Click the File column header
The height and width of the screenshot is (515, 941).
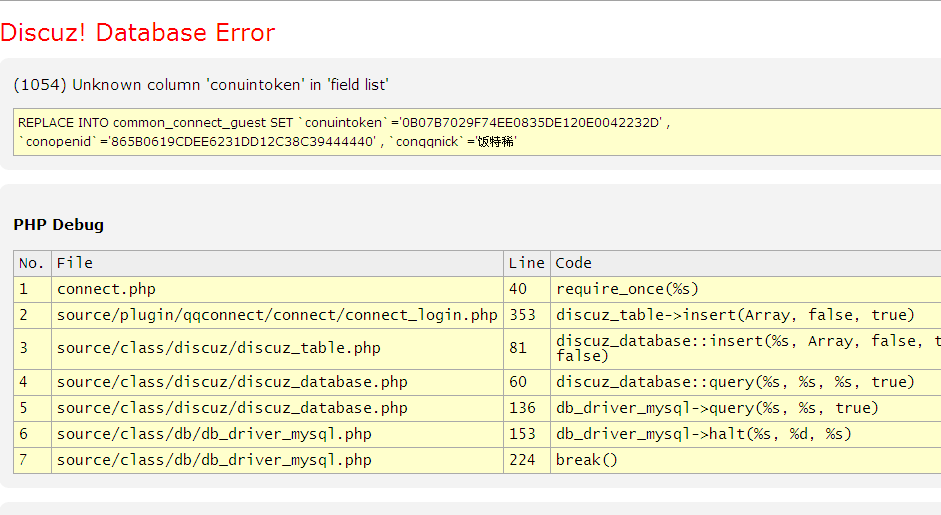75,263
